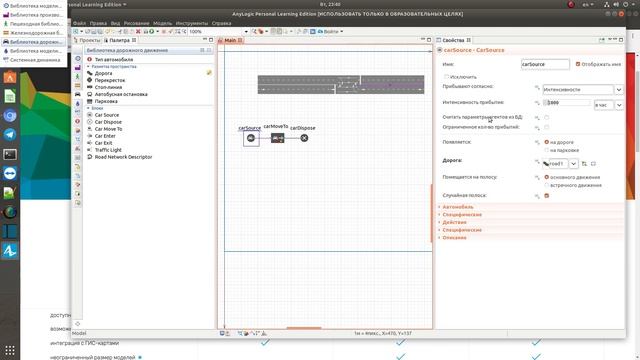The width and height of the screenshot is (640, 360).
Task: Choose the Car Exit block
Action: 103,143
